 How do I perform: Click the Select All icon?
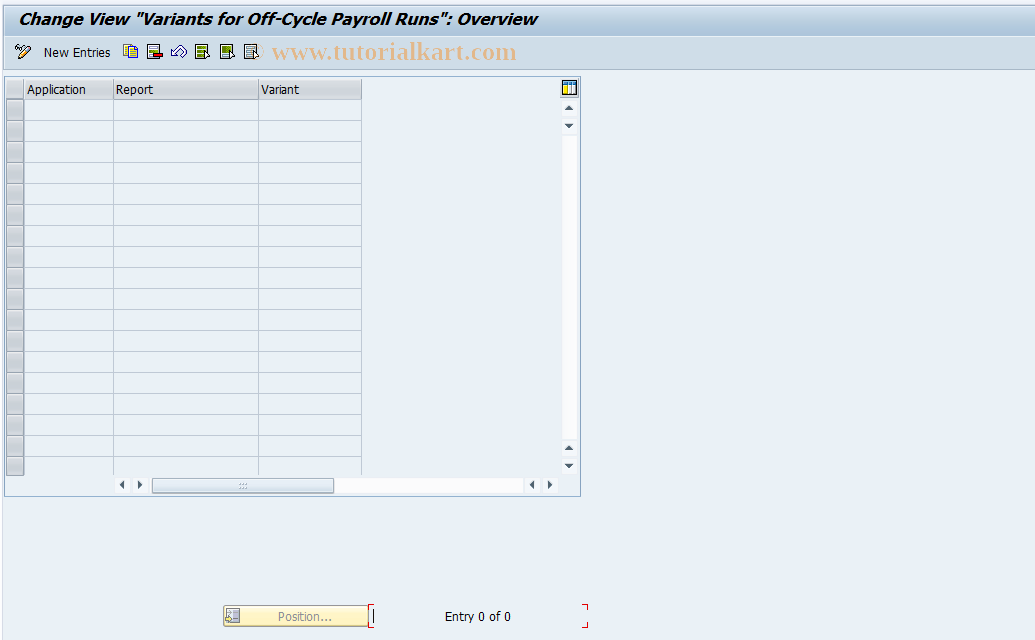[203, 52]
